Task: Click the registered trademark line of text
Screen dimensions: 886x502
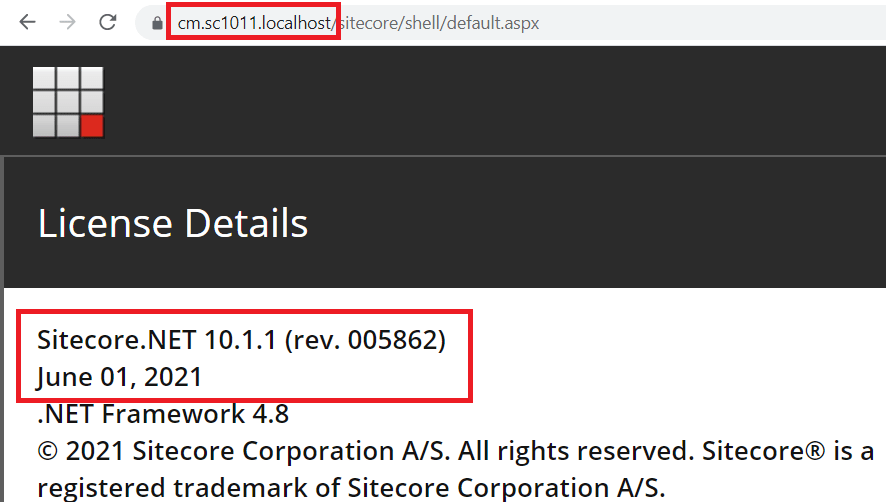Action: tap(350, 487)
